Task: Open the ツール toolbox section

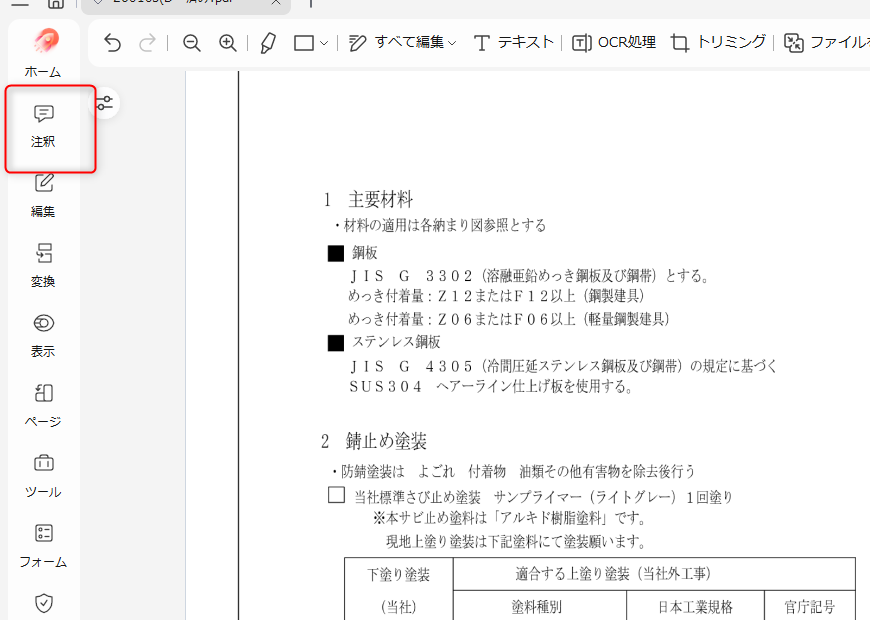Action: [43, 475]
